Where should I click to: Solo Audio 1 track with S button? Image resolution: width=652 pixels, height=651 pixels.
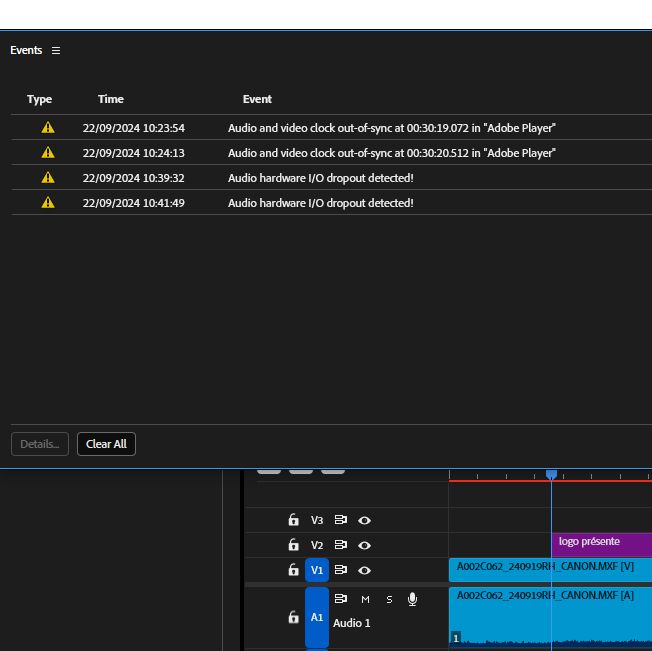(389, 599)
